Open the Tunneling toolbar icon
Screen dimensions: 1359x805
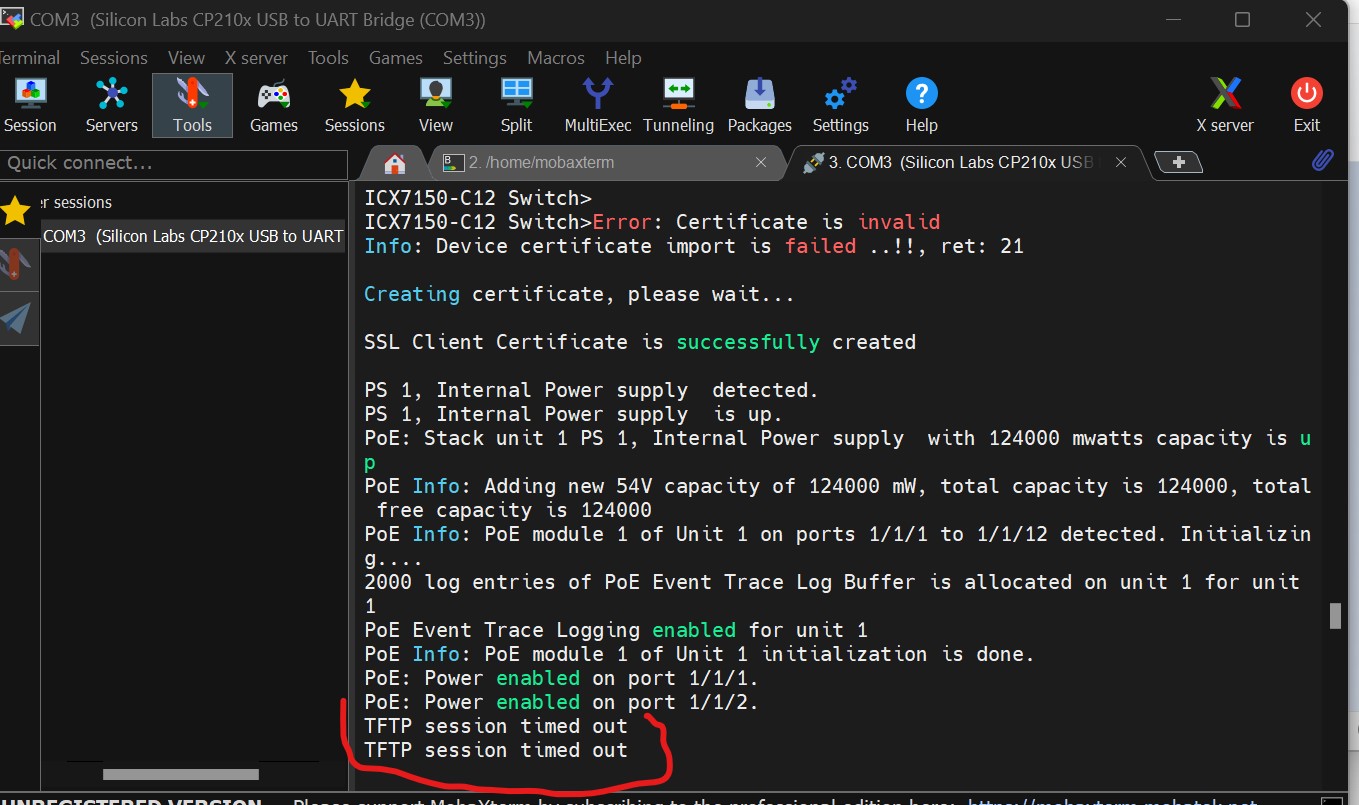click(679, 105)
